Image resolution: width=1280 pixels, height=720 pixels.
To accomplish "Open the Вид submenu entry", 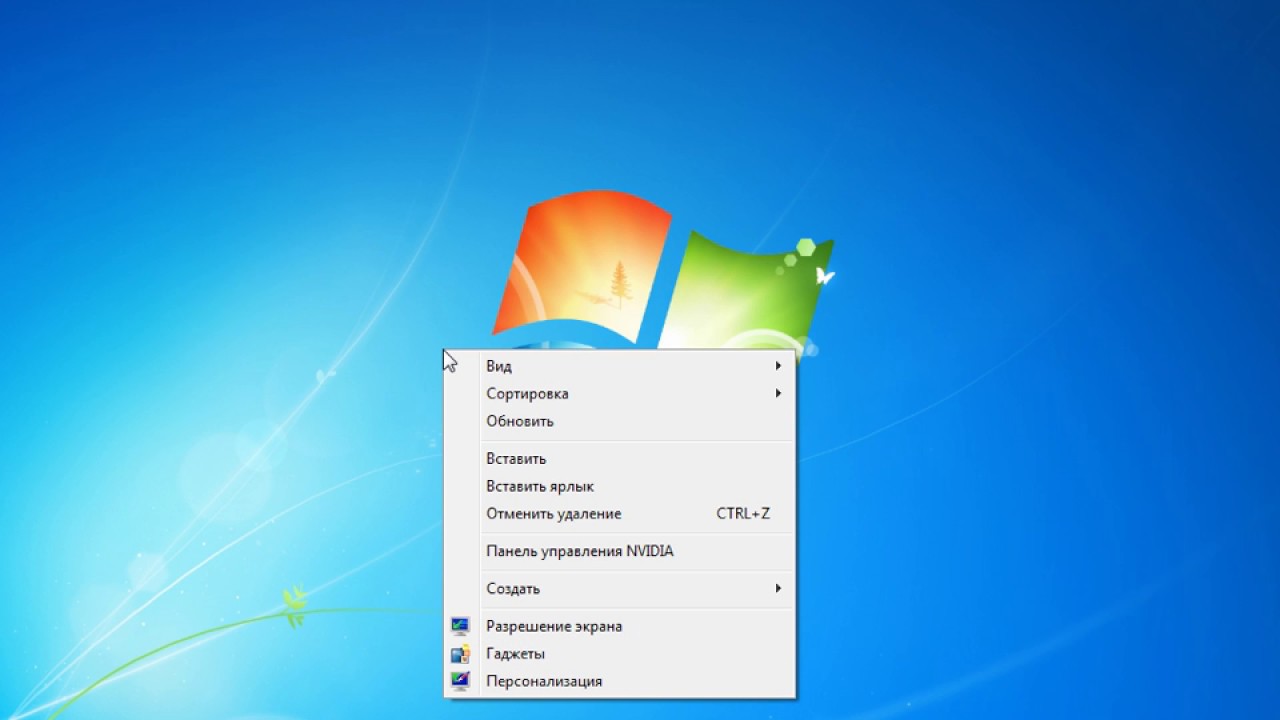I will click(619, 366).
